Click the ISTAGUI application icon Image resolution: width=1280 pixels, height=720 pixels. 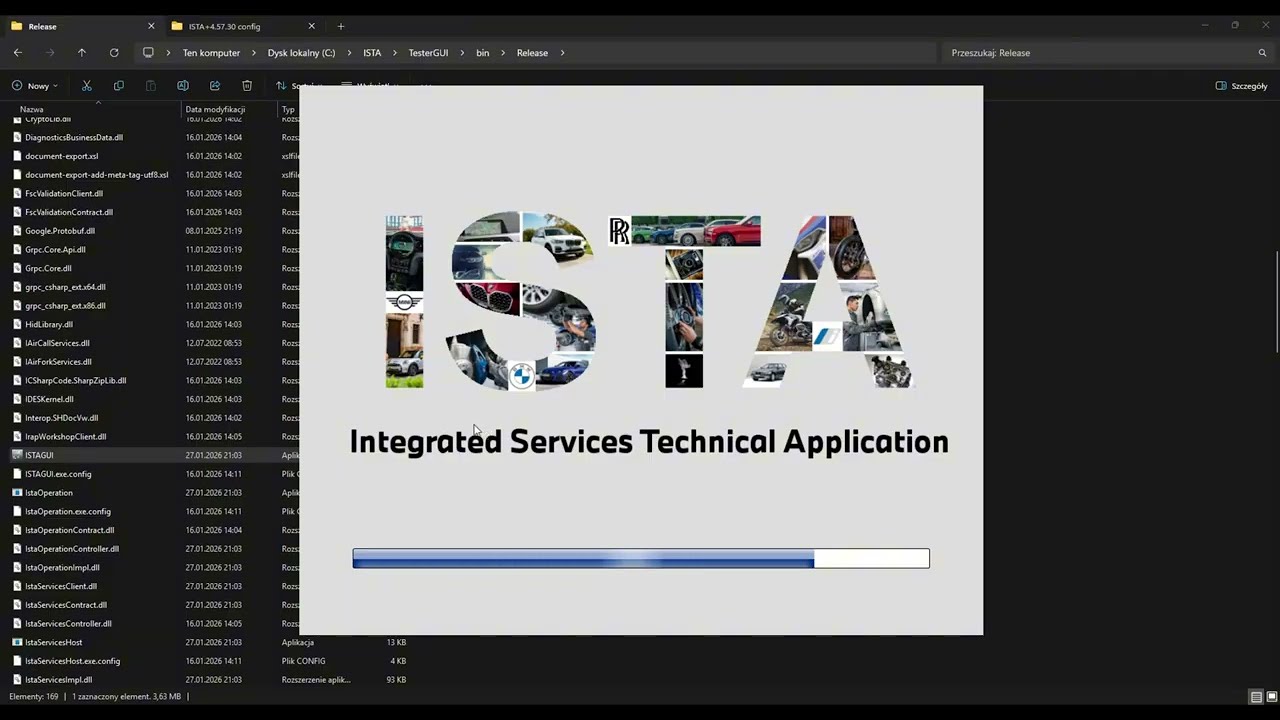[x=17, y=455]
